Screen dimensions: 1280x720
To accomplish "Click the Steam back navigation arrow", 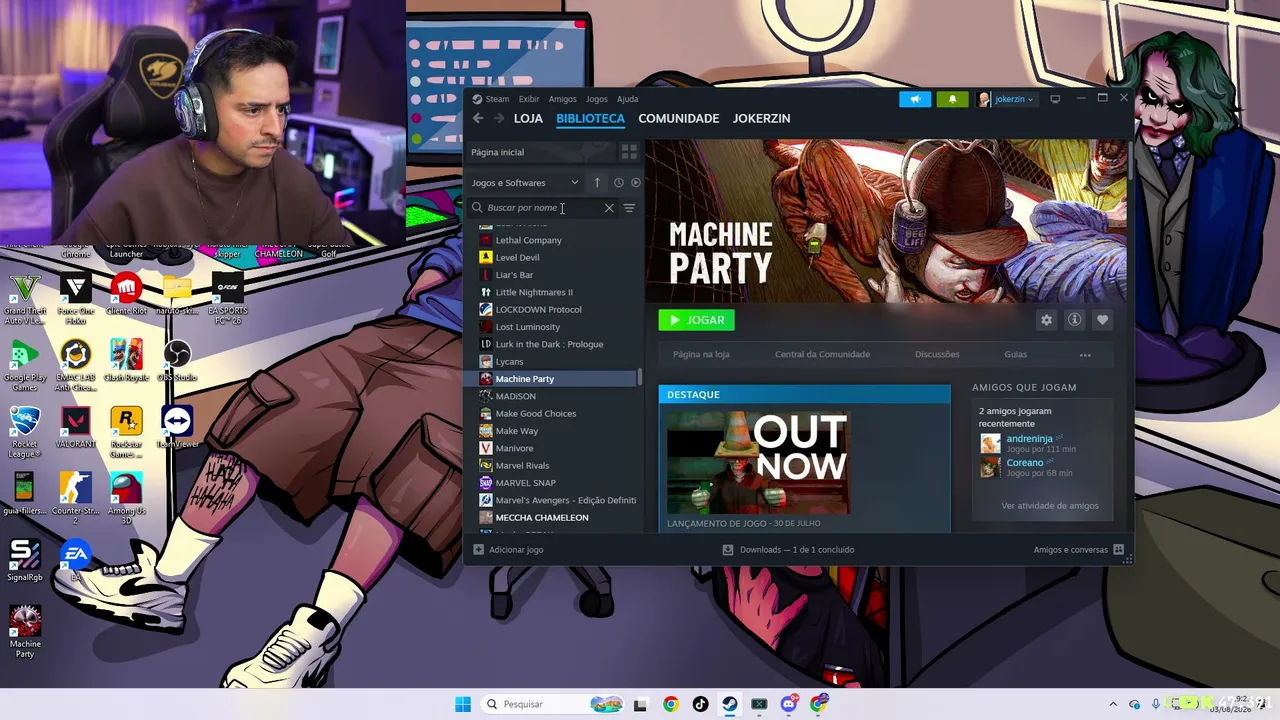I will click(478, 118).
